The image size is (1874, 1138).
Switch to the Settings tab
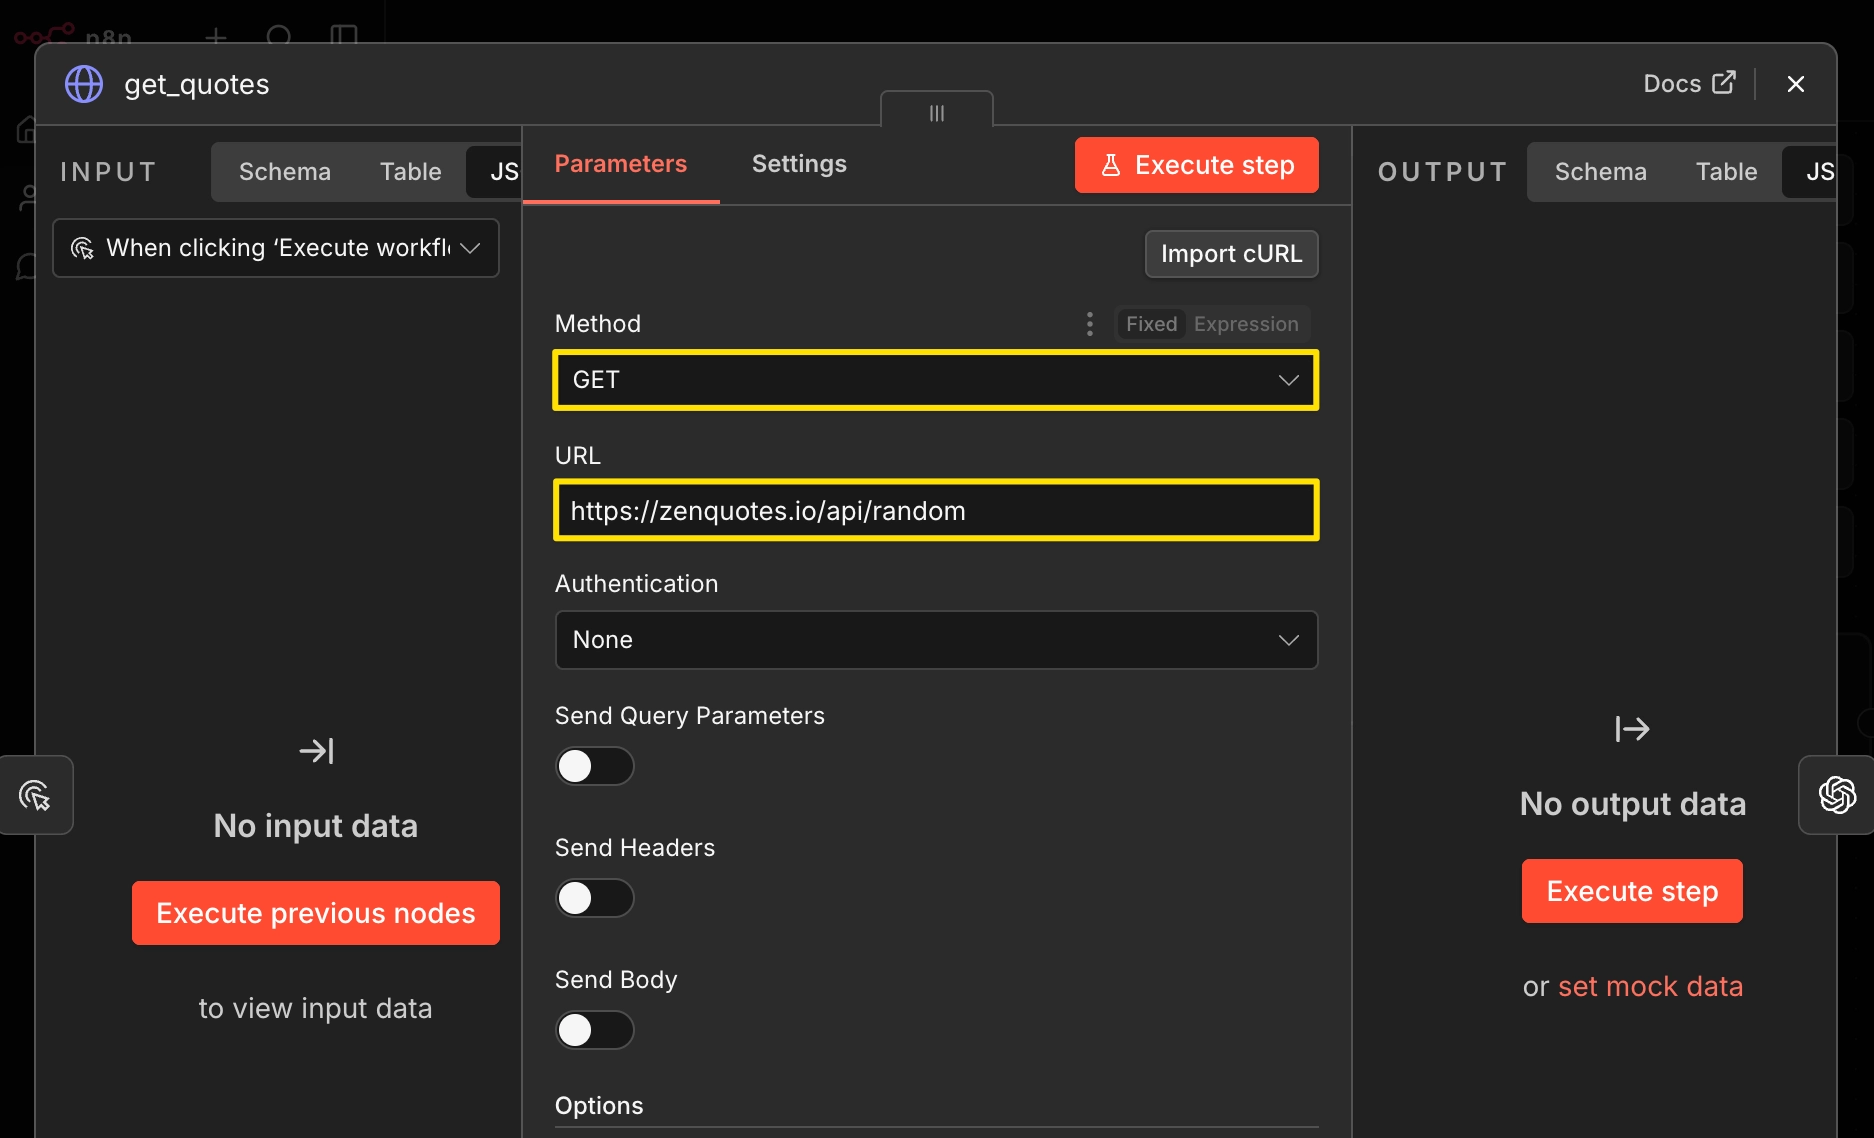[799, 164]
